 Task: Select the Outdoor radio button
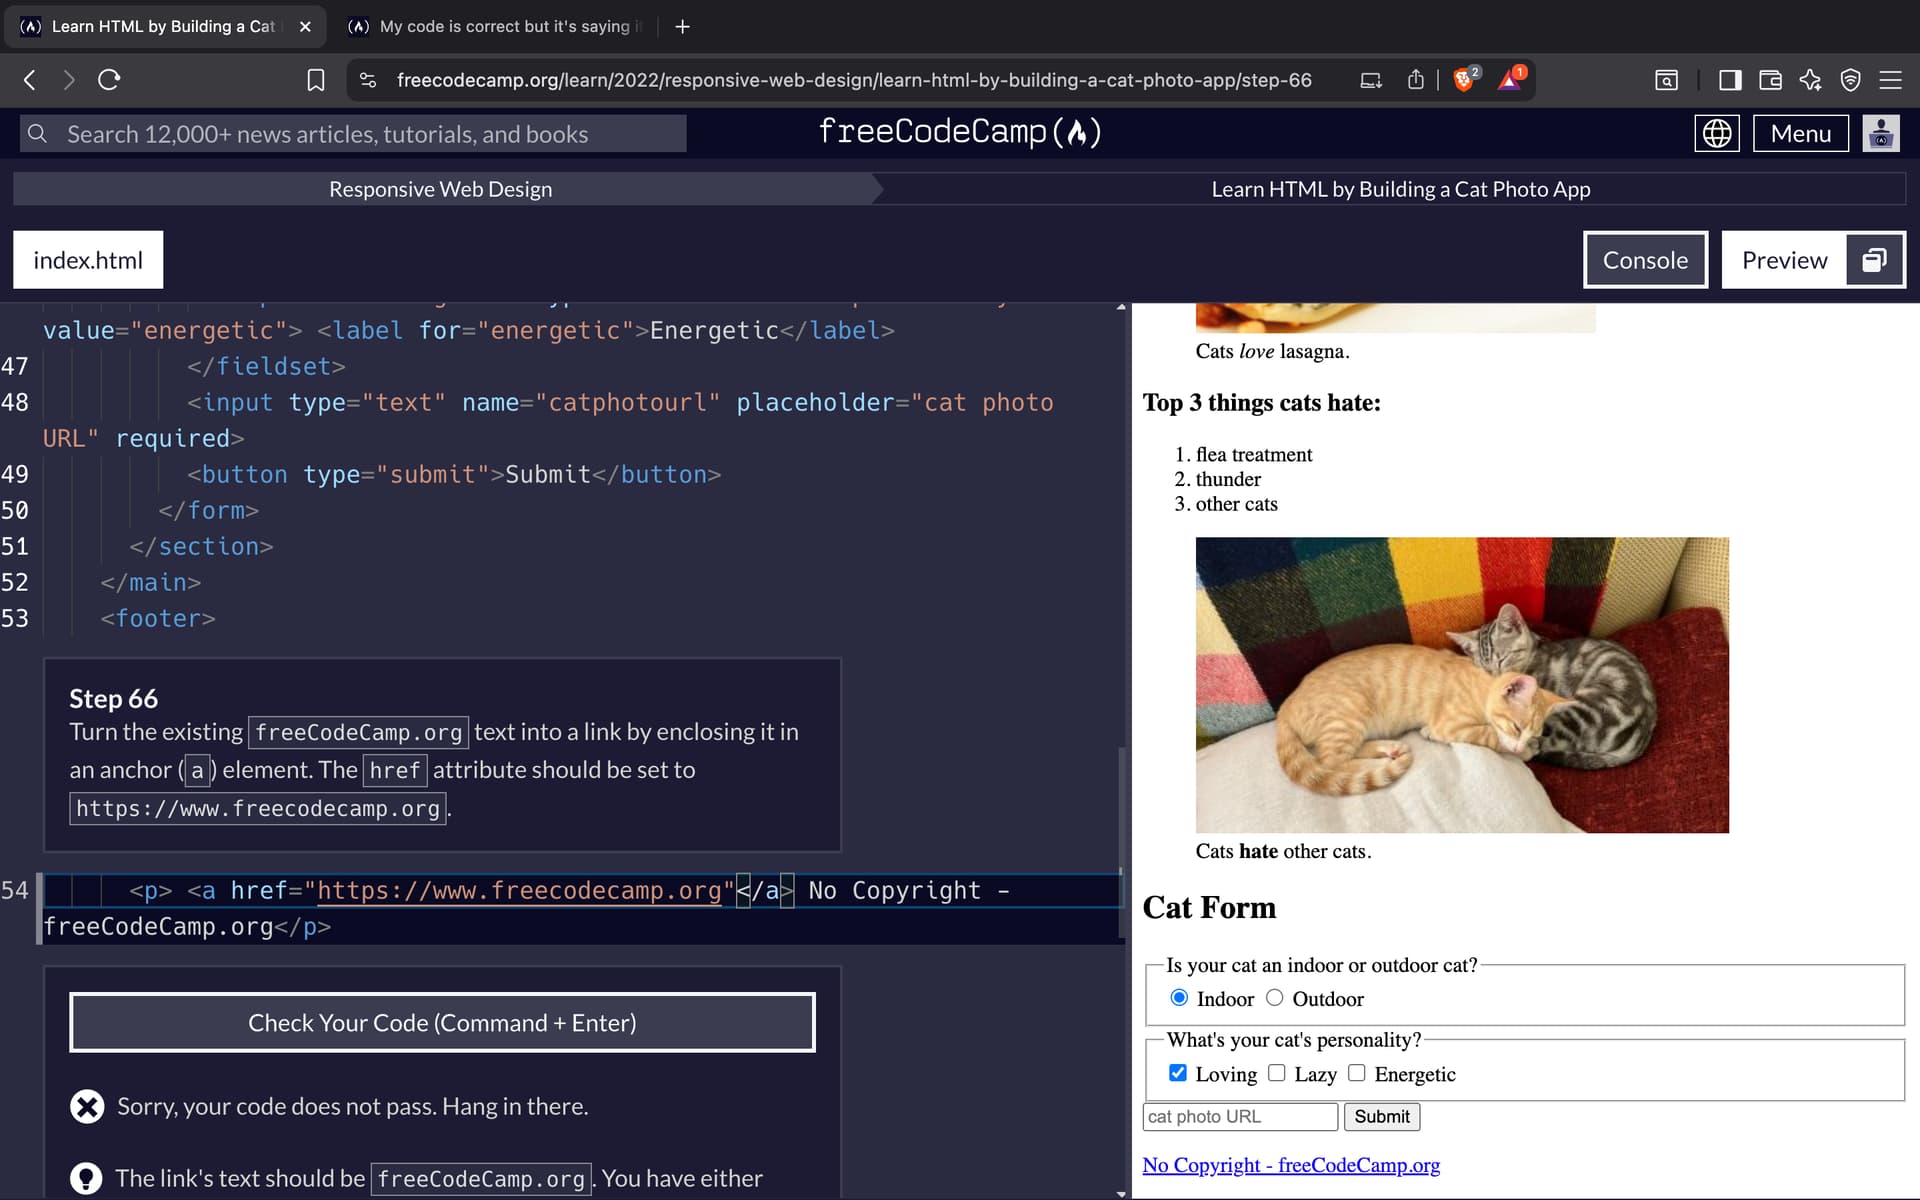[x=1274, y=997]
